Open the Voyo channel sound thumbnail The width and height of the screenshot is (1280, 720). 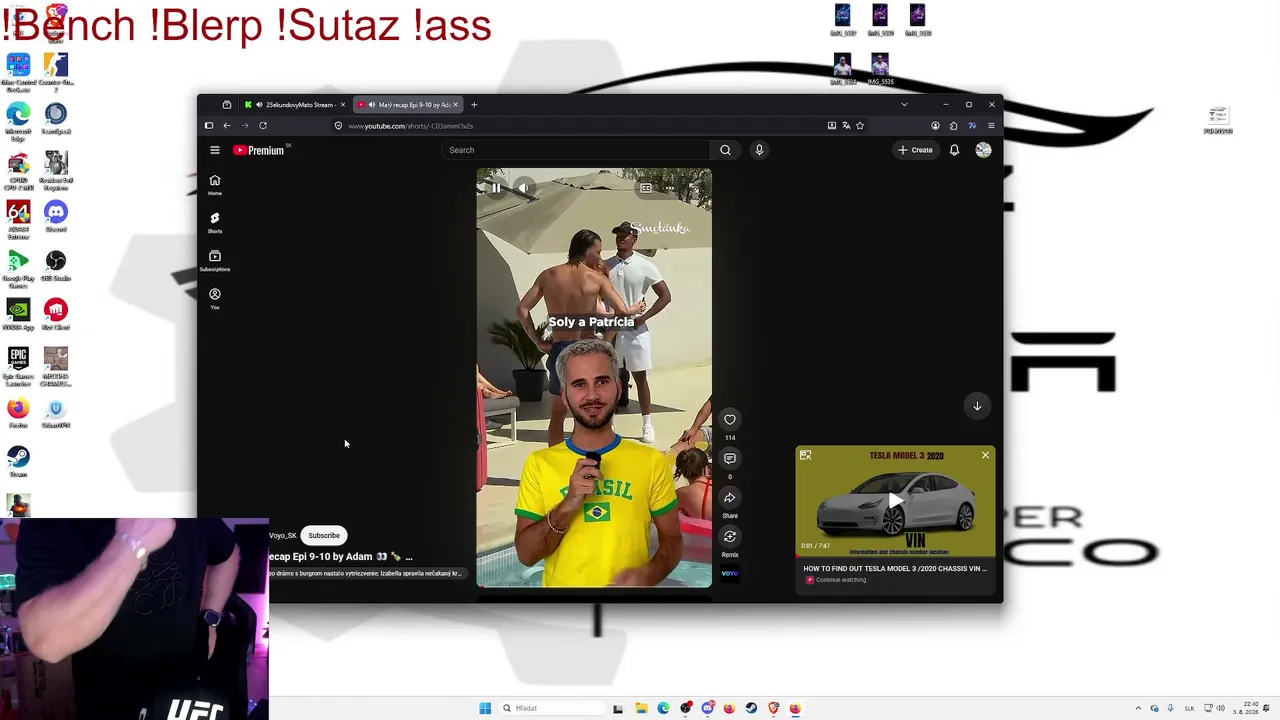pos(730,573)
